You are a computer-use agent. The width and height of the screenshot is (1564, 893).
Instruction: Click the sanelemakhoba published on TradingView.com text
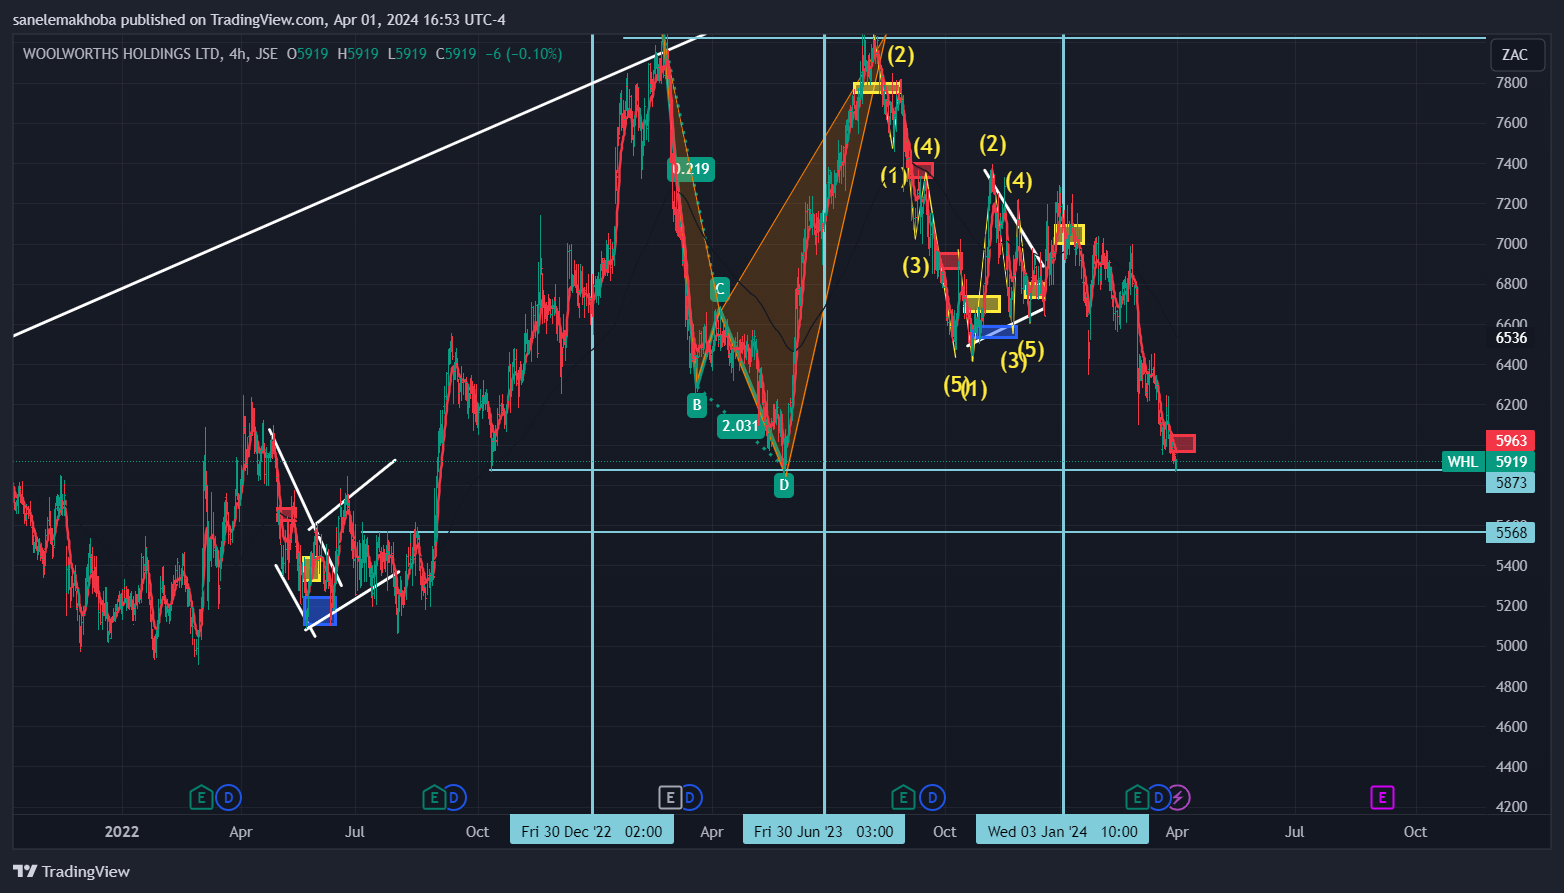169,19
